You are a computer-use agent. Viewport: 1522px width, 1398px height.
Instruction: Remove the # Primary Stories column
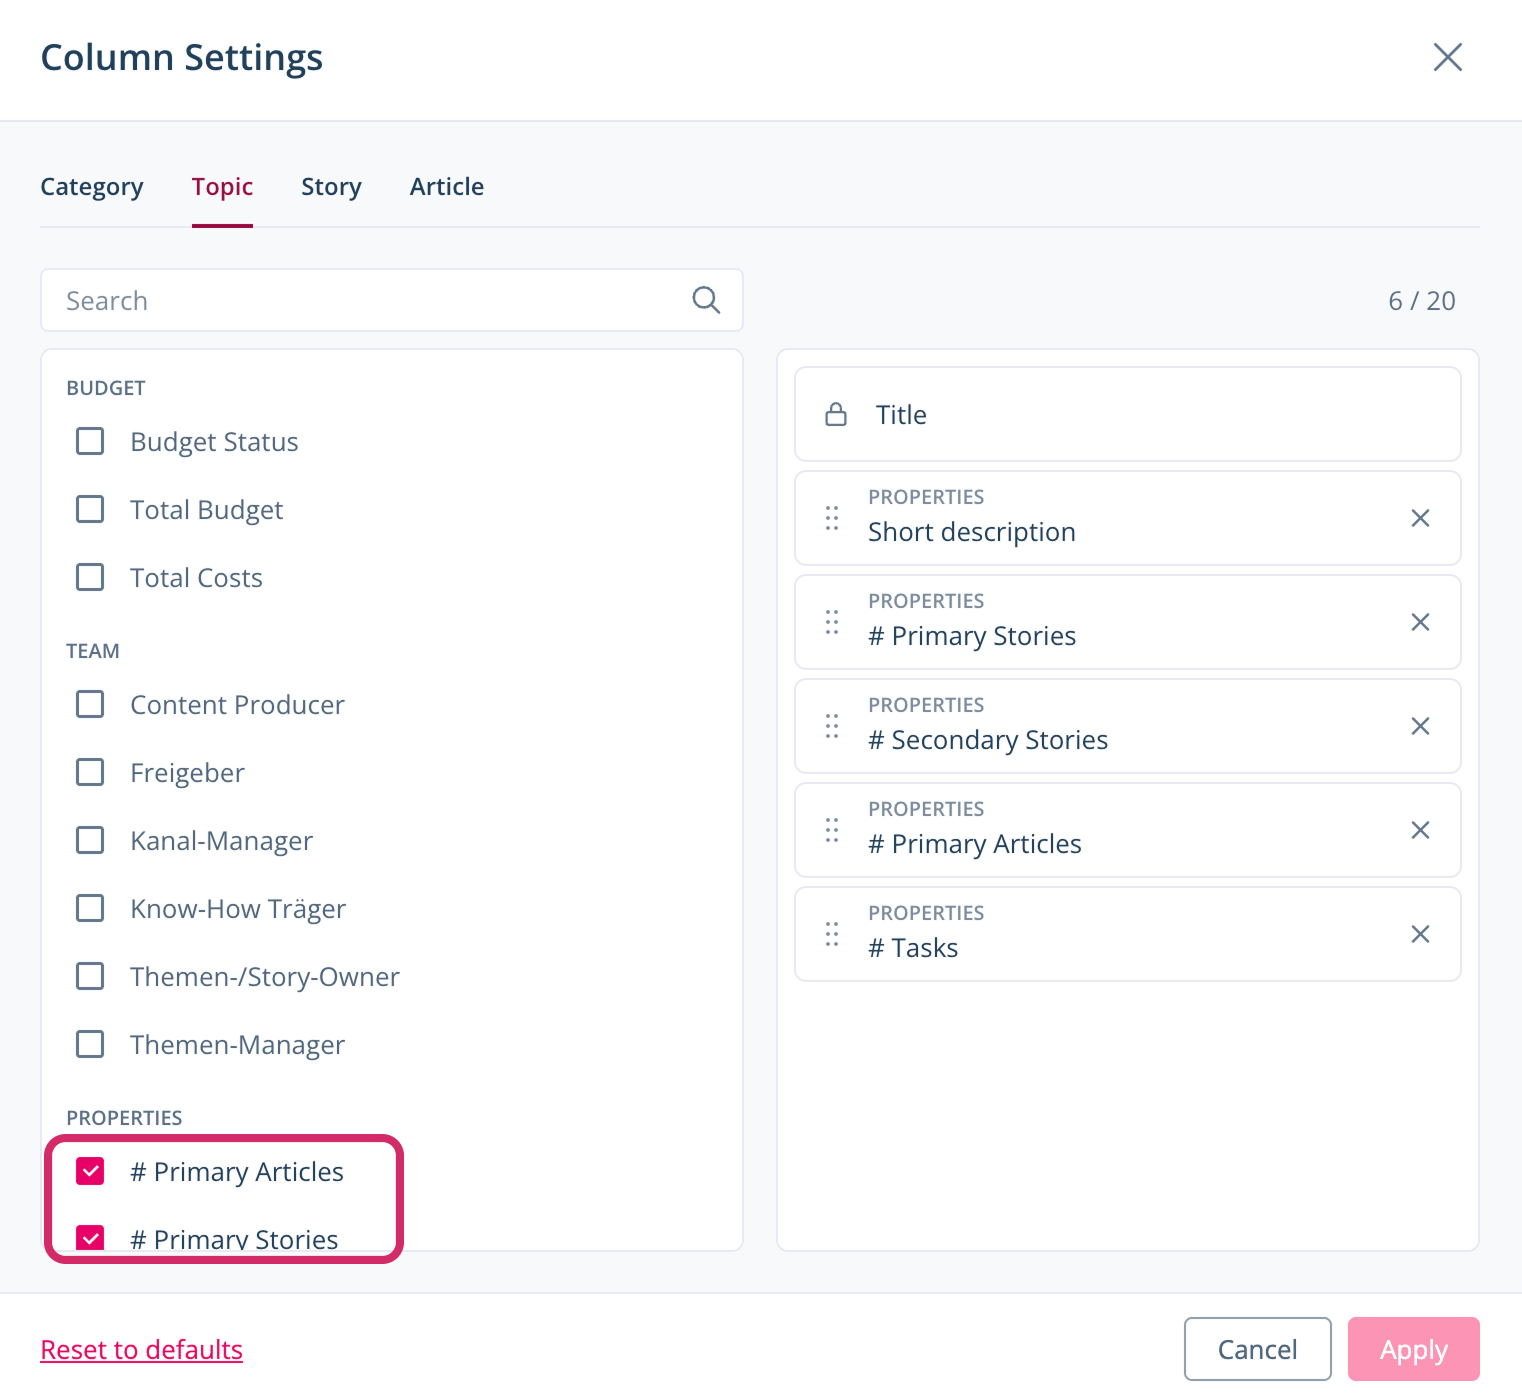[1420, 622]
